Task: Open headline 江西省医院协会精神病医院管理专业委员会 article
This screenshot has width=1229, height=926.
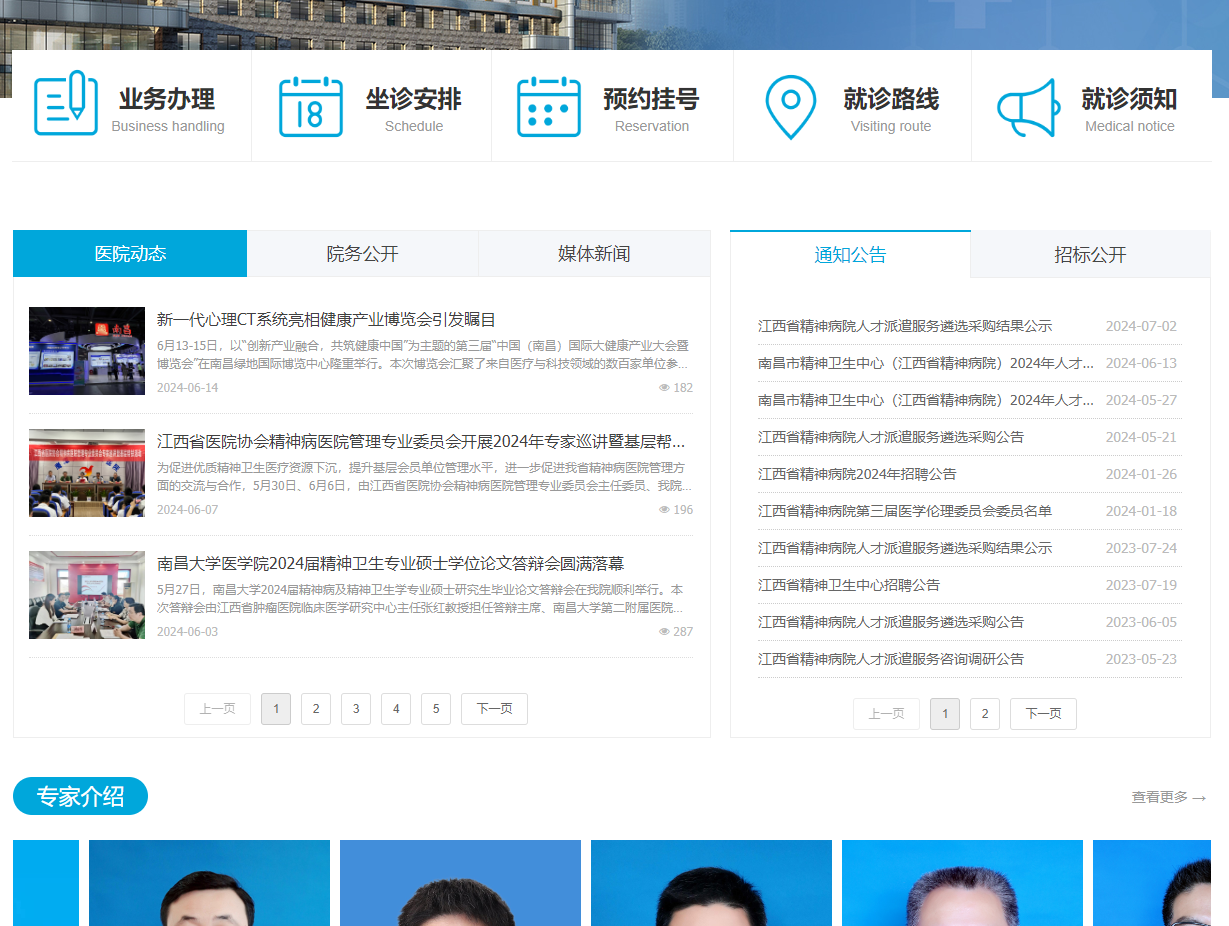Action: (x=421, y=442)
